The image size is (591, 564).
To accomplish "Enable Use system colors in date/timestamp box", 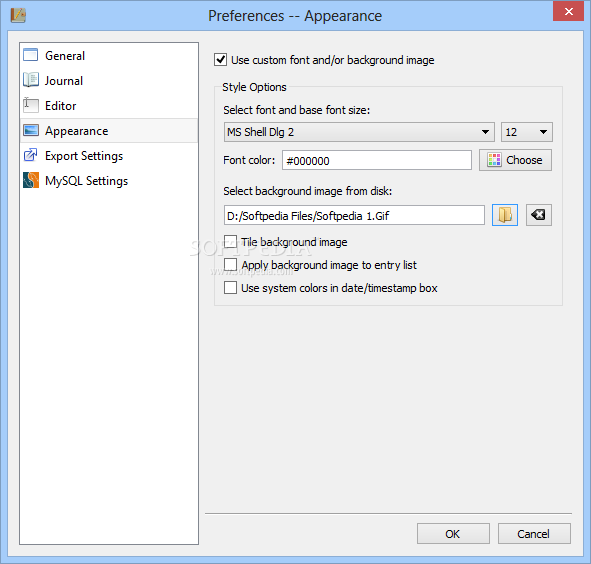I will pos(230,288).
